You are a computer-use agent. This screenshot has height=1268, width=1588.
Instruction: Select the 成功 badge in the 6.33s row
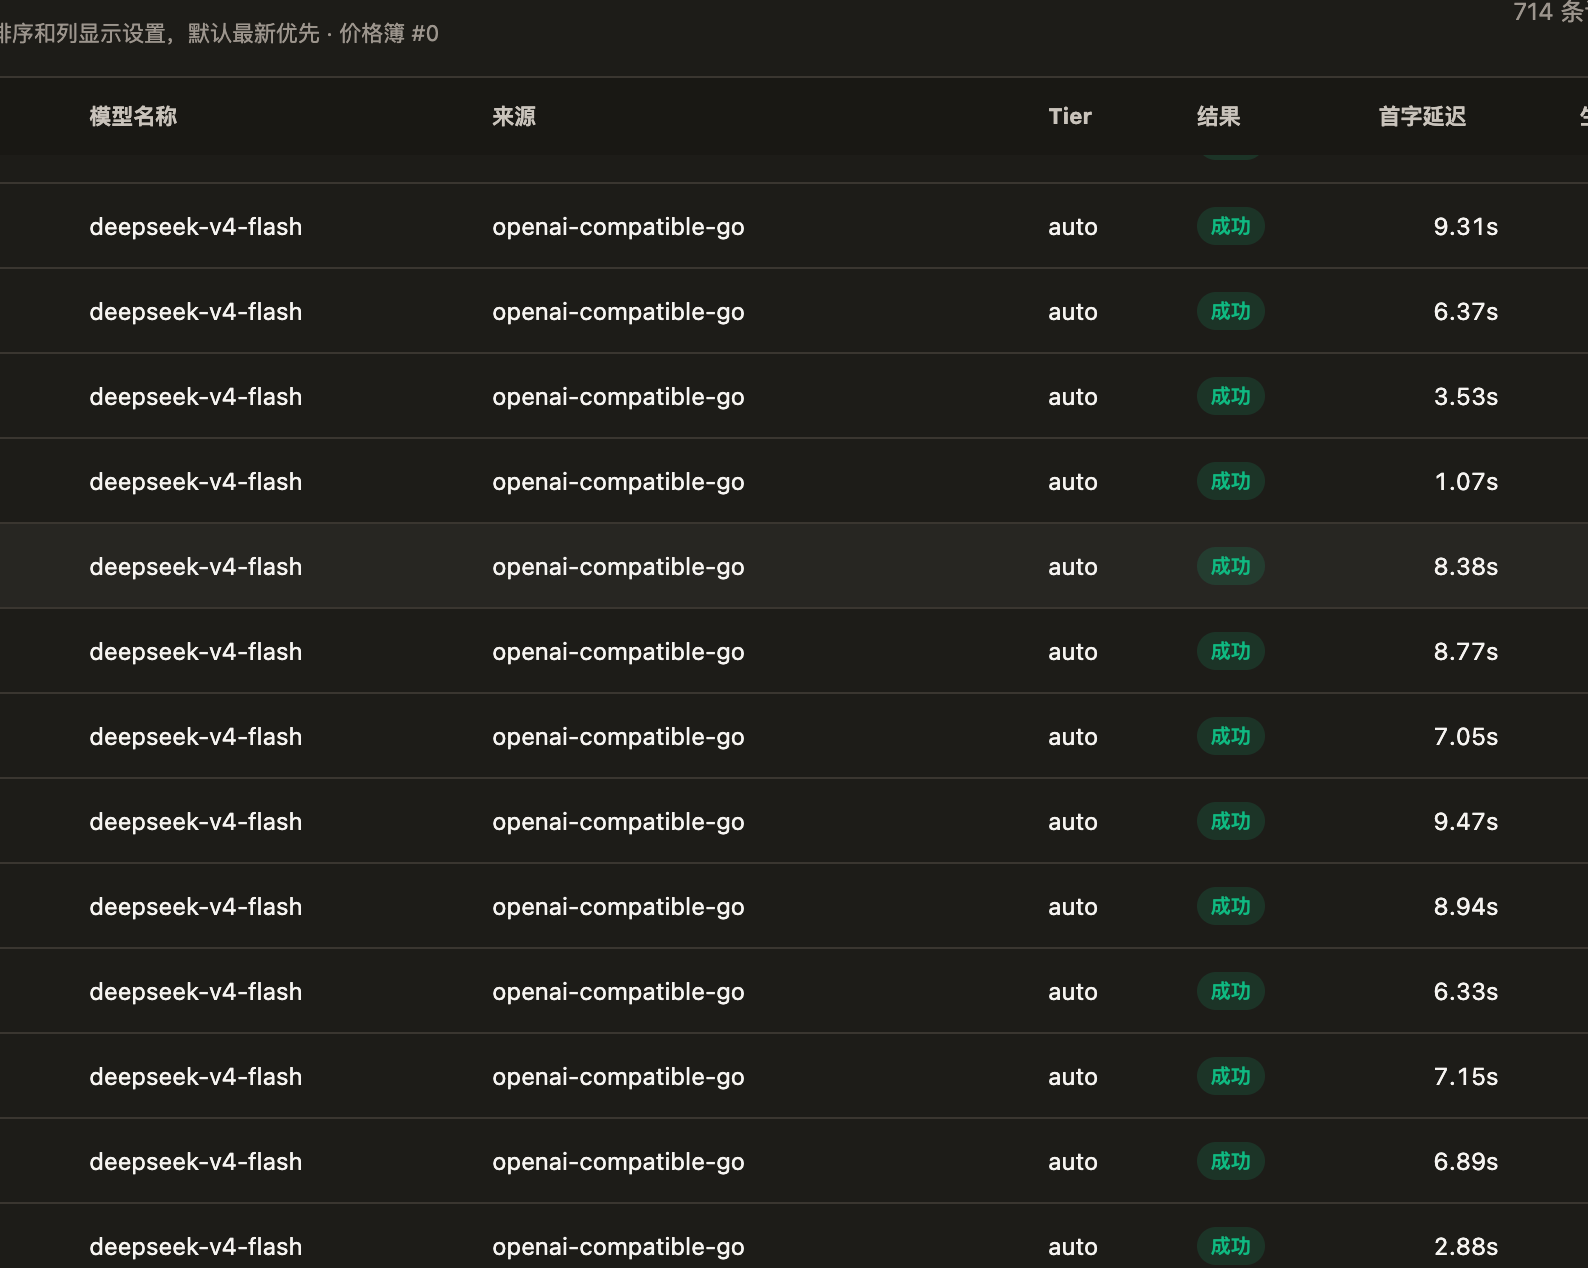[1231, 992]
